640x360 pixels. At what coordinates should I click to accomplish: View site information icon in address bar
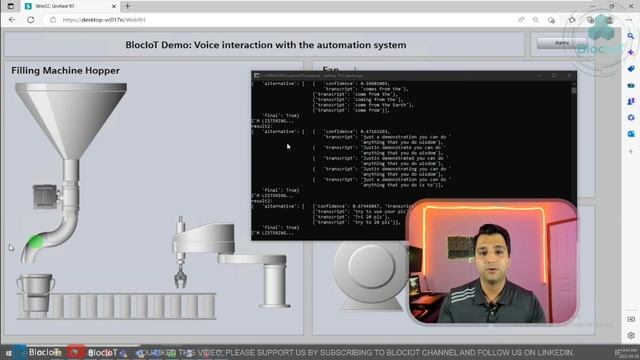point(53,20)
